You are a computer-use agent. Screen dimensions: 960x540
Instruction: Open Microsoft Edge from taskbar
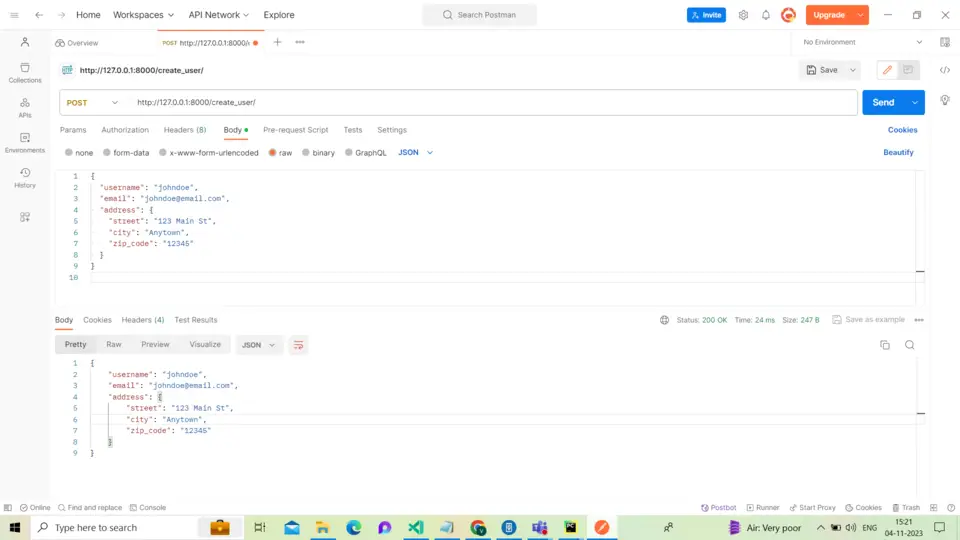coord(354,527)
